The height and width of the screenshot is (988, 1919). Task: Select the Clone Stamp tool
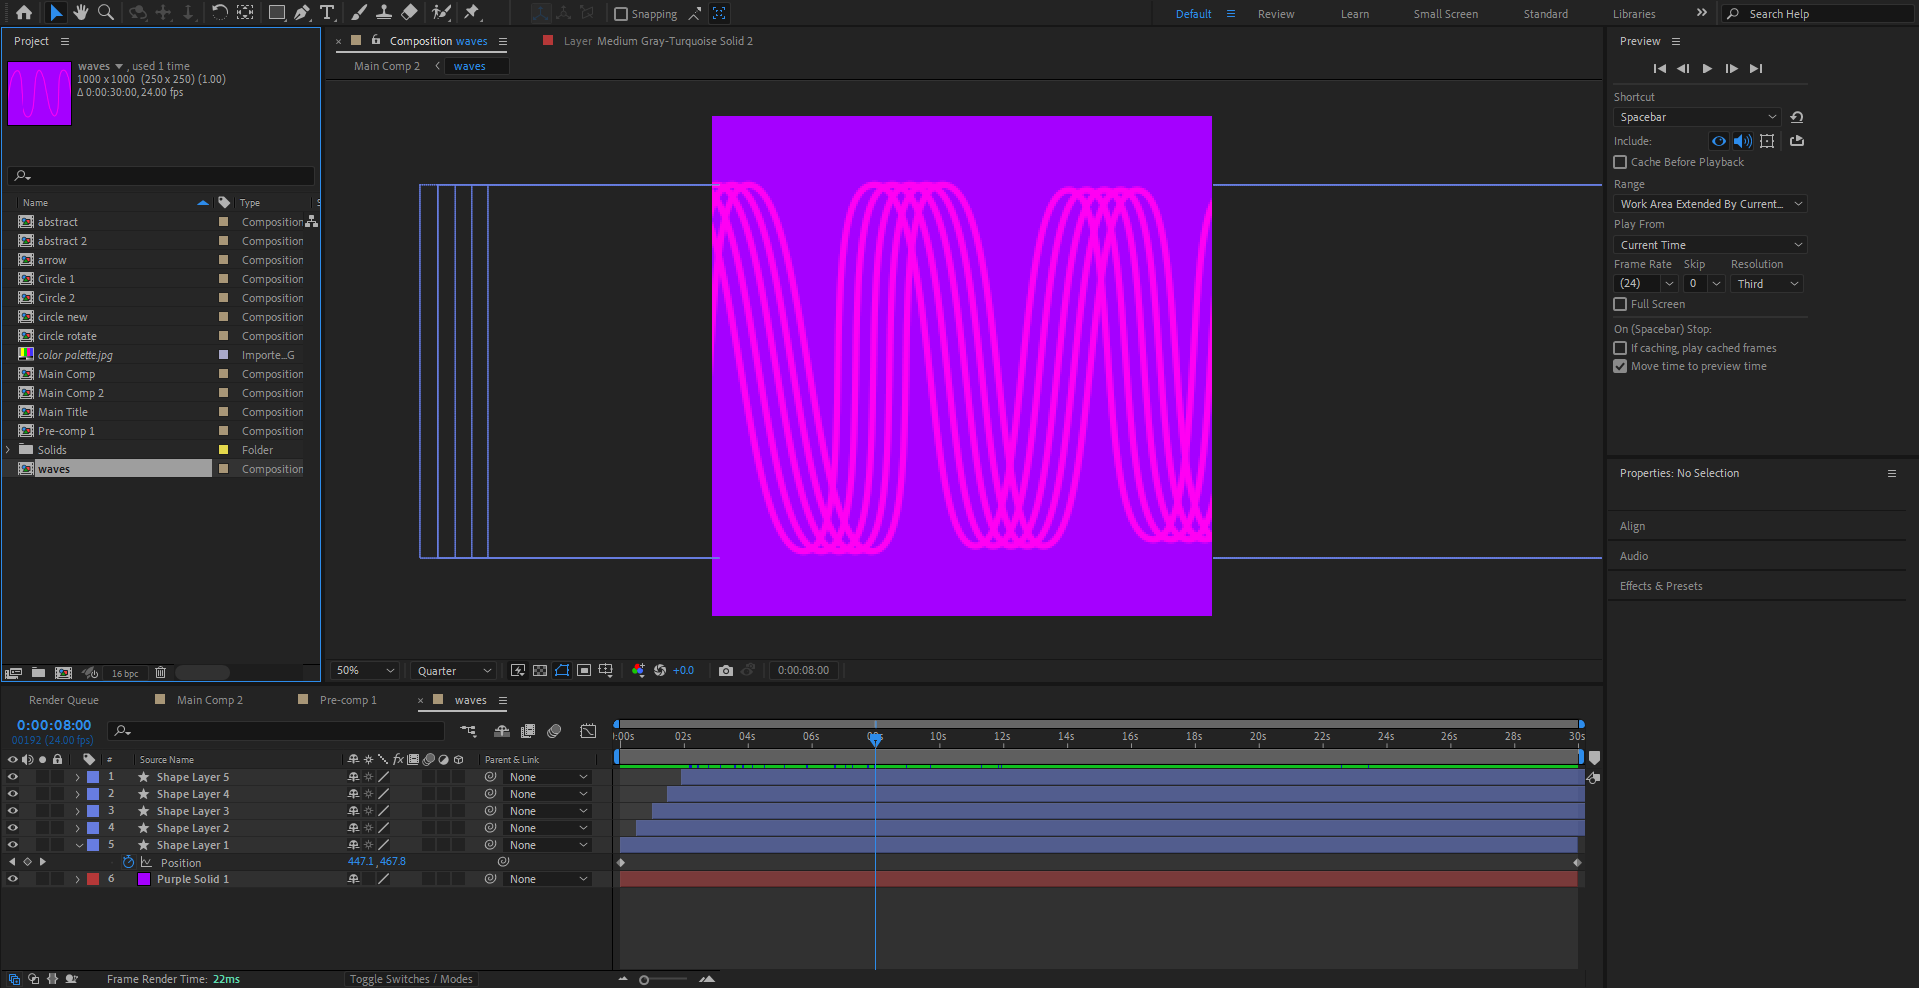tap(383, 13)
